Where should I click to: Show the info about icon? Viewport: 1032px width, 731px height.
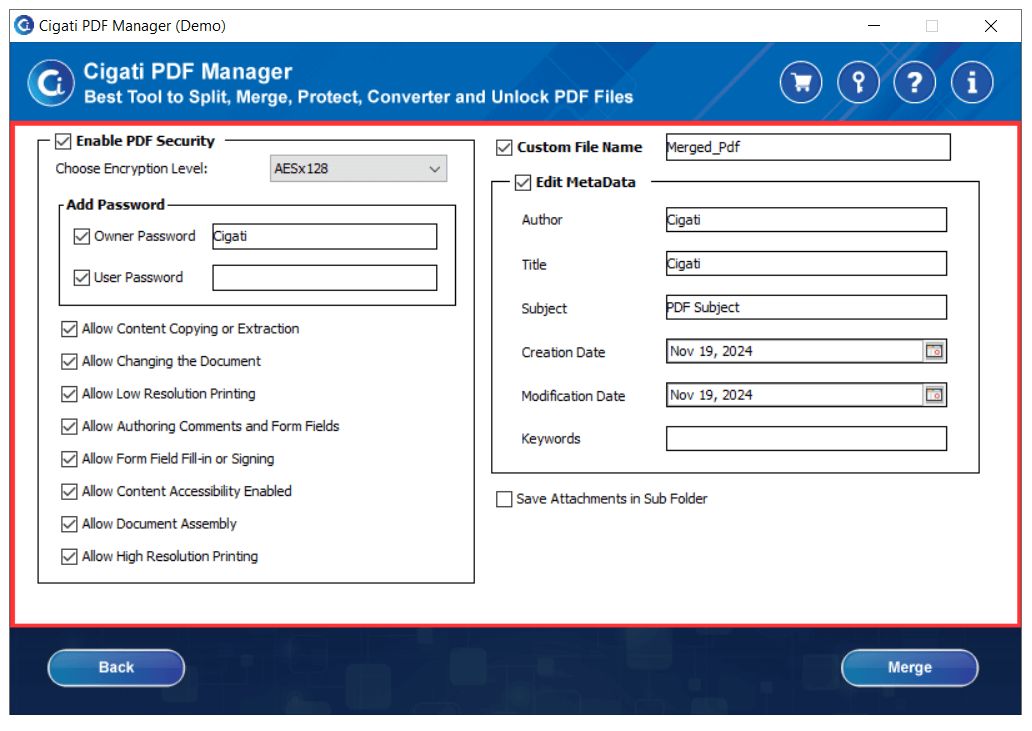tap(971, 82)
